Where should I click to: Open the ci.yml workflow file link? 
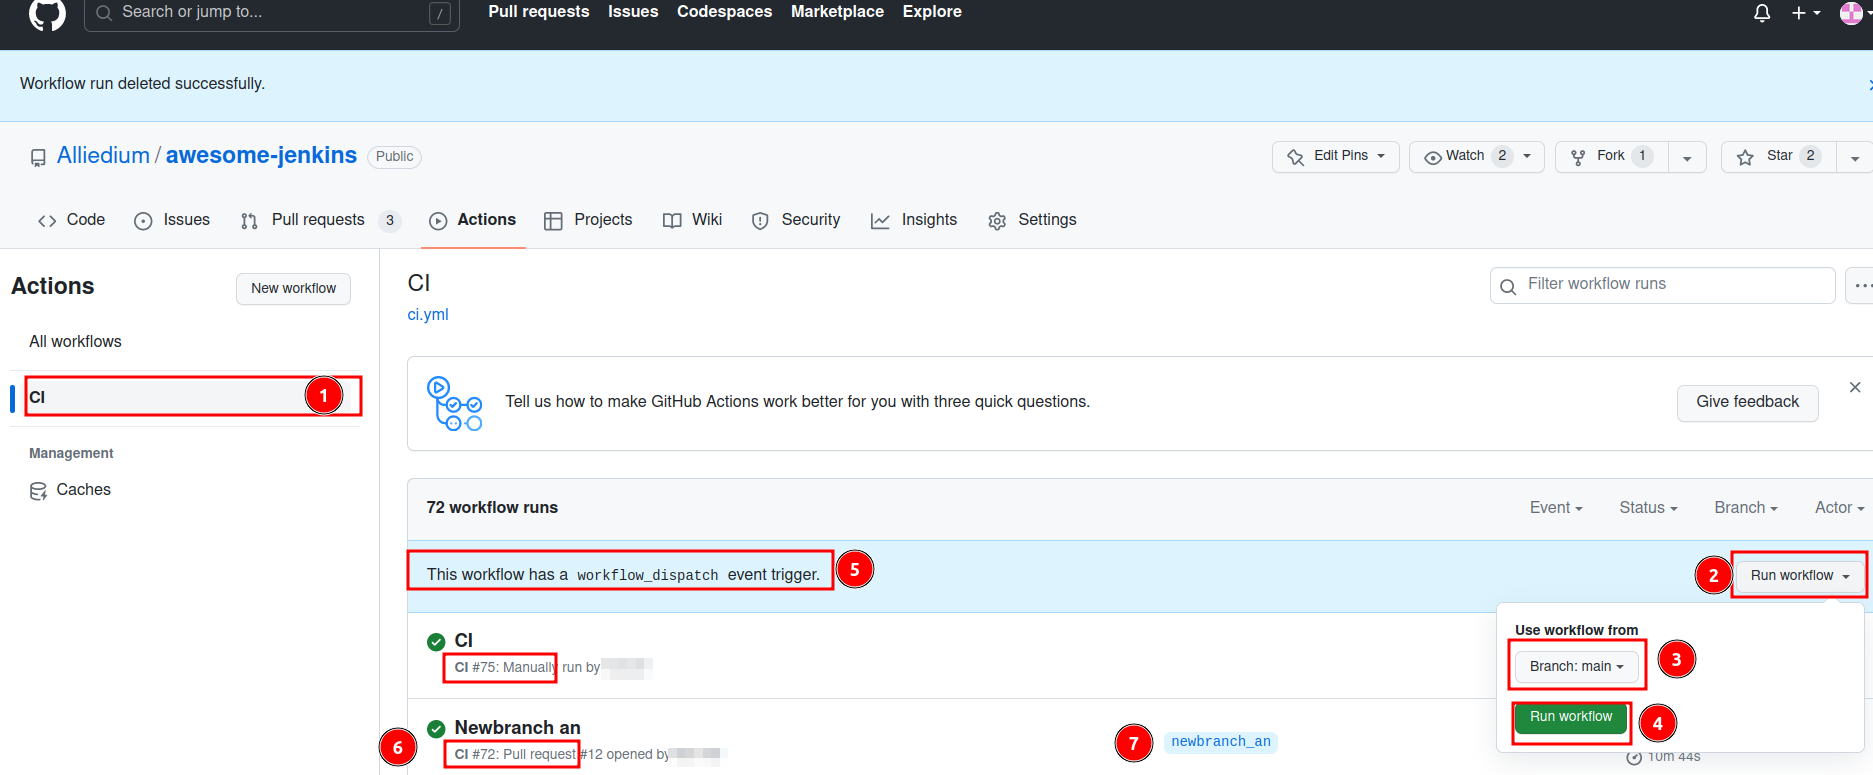pos(428,315)
